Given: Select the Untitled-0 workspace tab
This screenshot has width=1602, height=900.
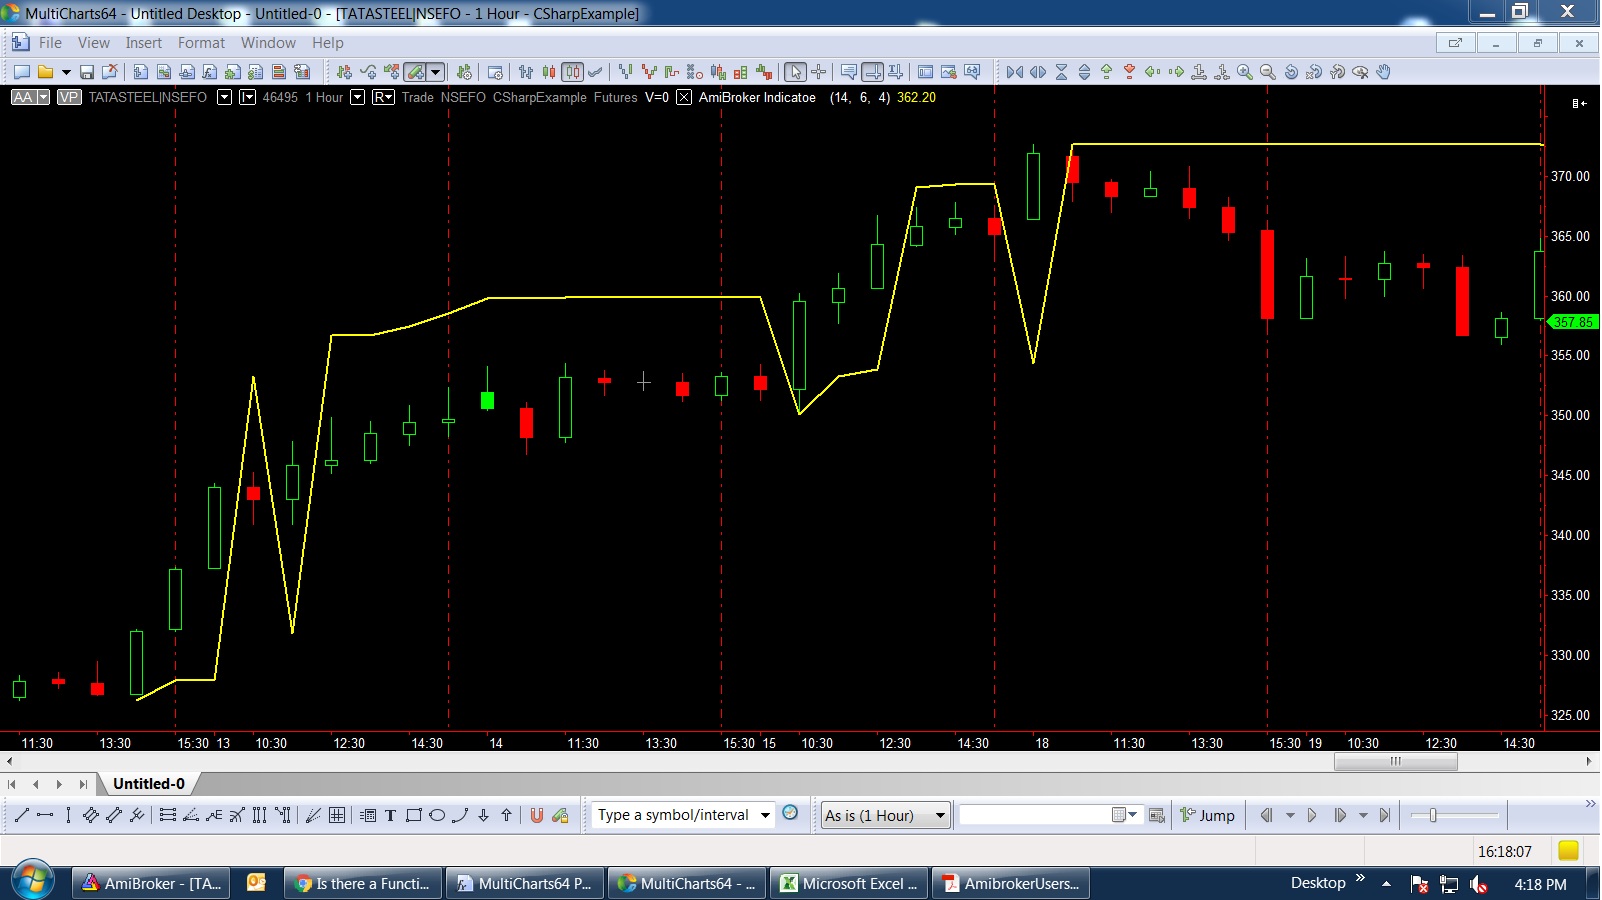Looking at the screenshot, I should pos(149,784).
